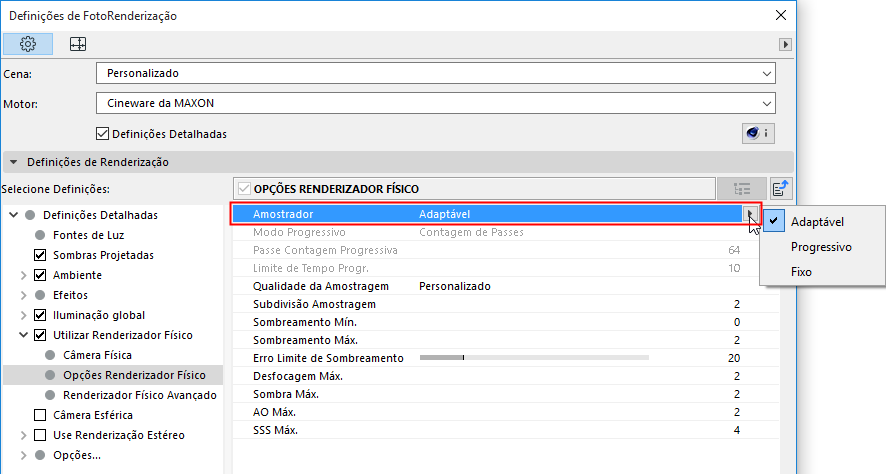Enable Câmera Esférica checkbox

pyautogui.click(x=40, y=415)
